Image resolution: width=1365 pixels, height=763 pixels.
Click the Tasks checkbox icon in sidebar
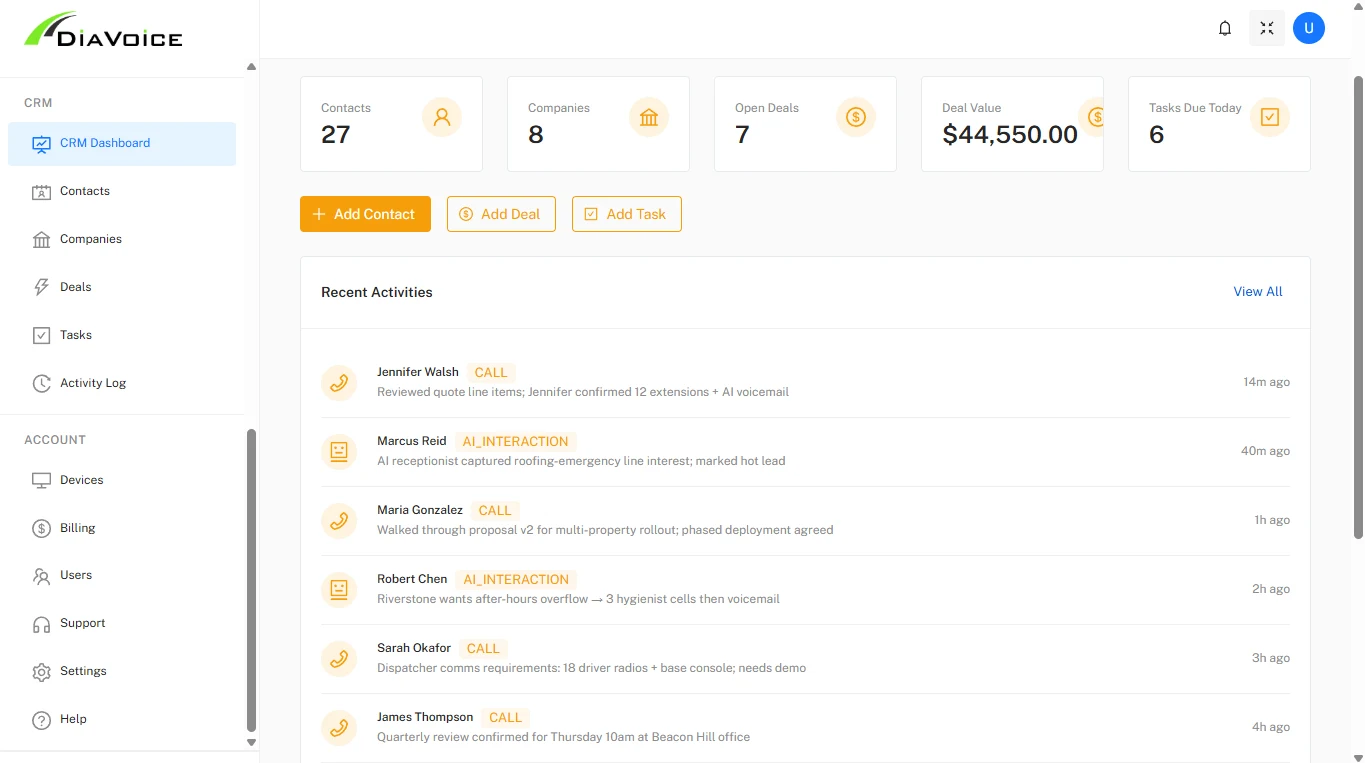(41, 336)
